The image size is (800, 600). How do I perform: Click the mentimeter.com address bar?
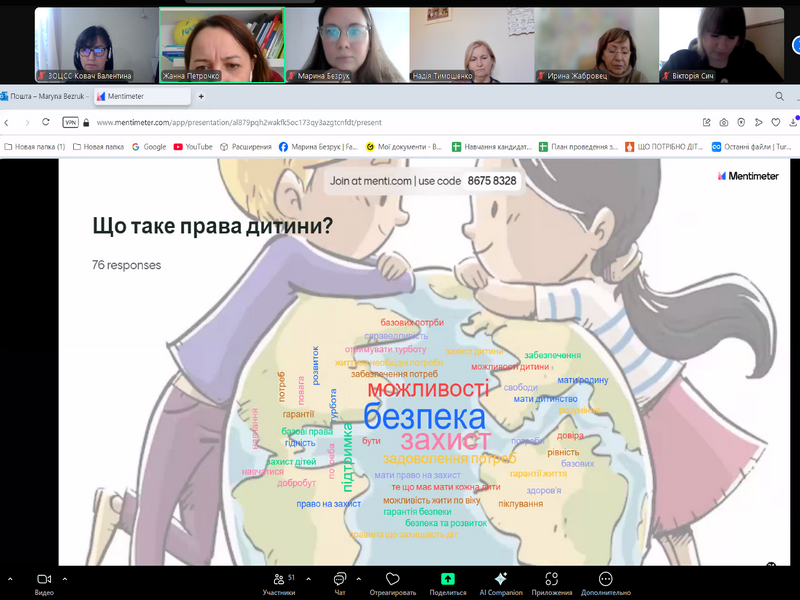(x=239, y=122)
